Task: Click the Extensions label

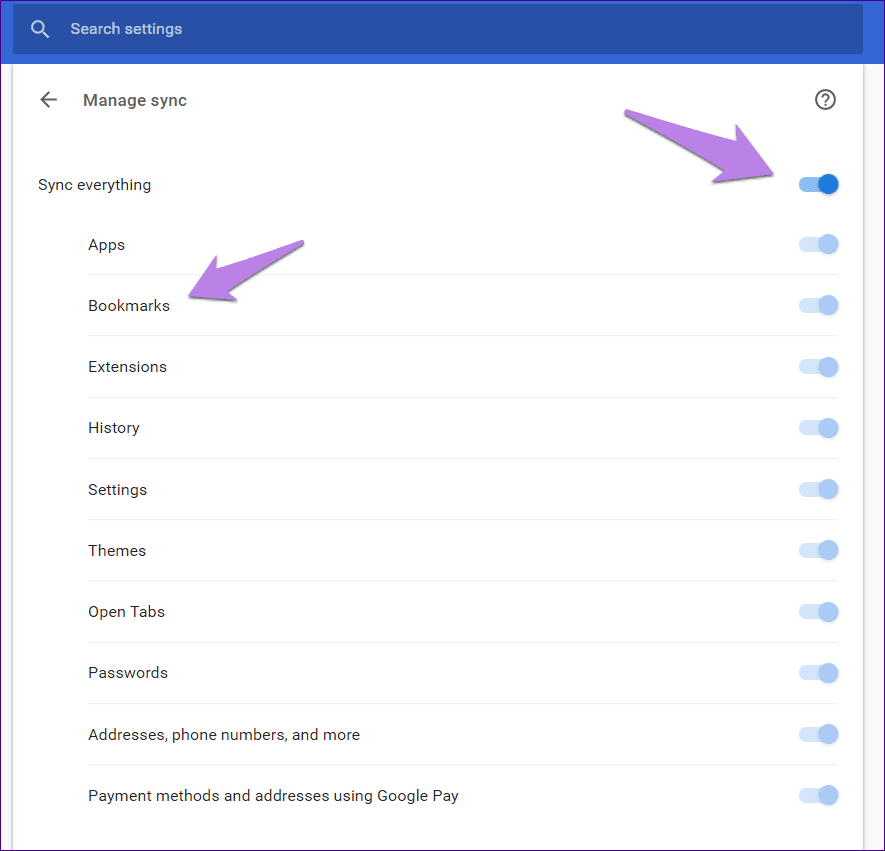Action: coord(127,367)
